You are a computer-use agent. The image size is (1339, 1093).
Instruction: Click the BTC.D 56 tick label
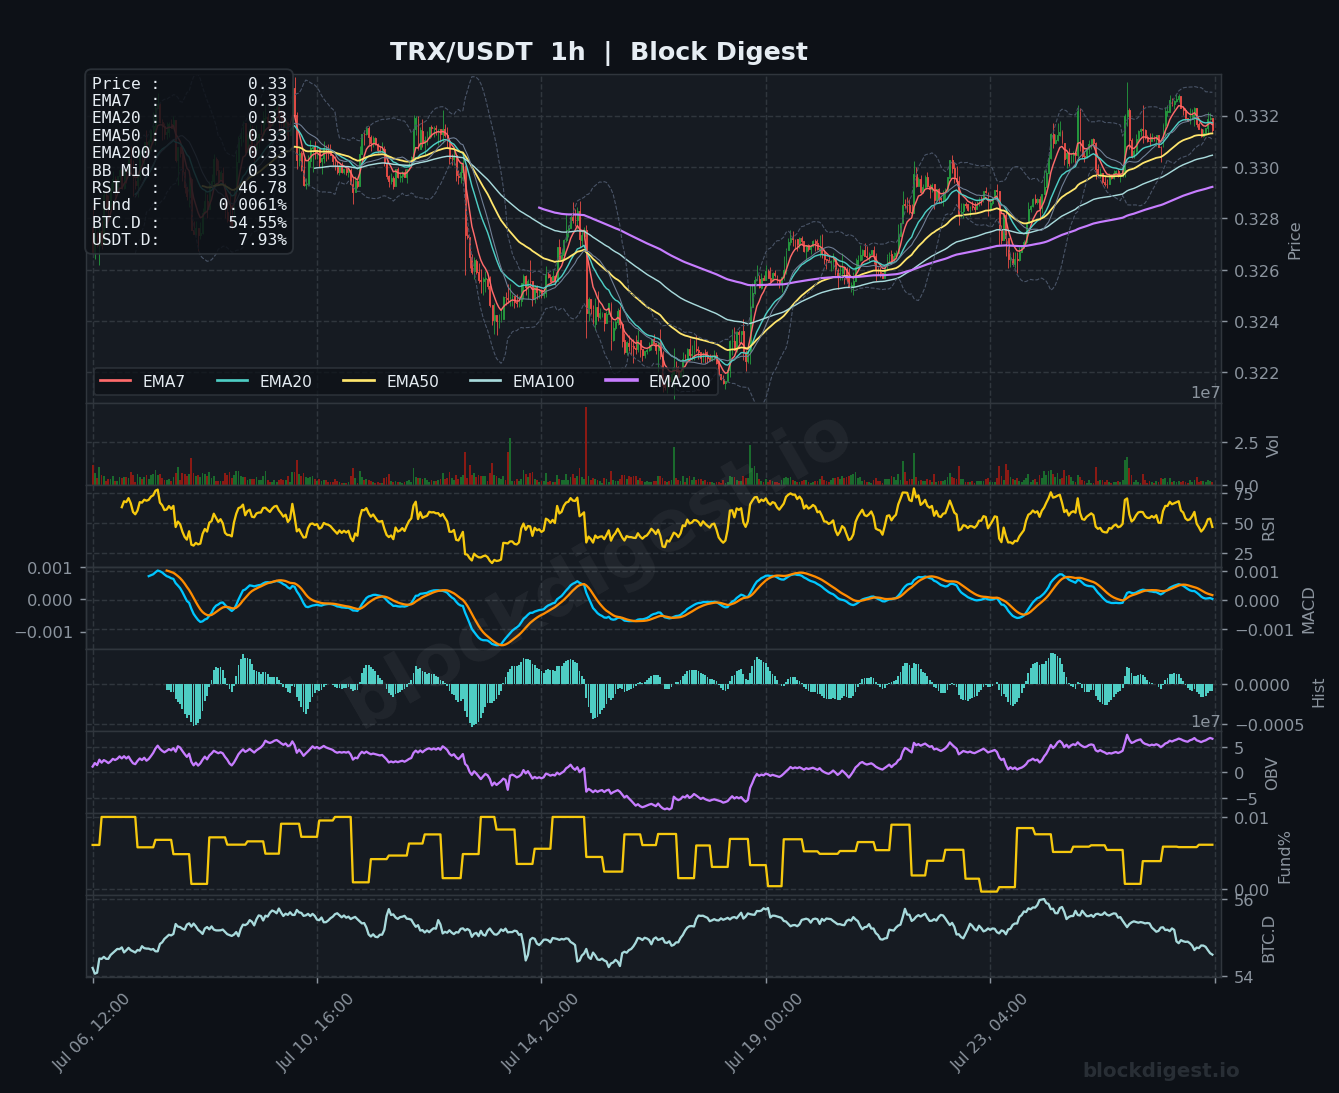click(x=1243, y=901)
